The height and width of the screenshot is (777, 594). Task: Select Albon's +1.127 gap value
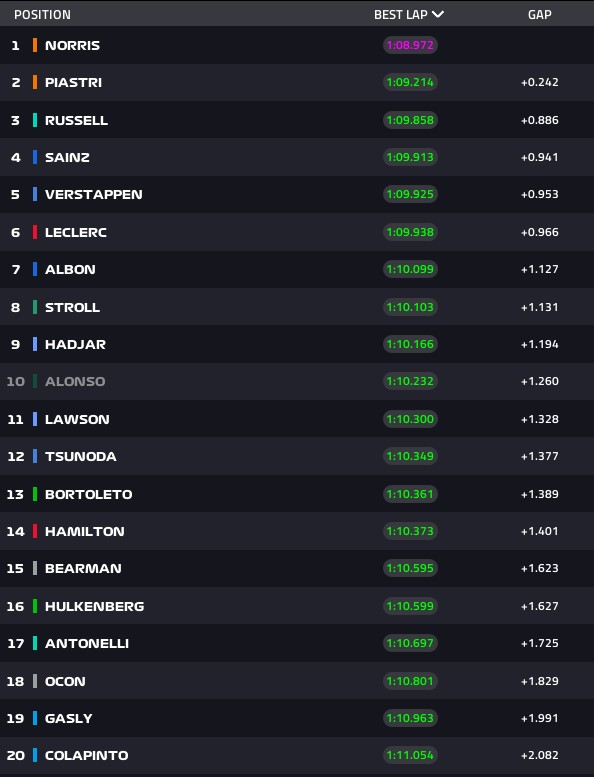tap(540, 269)
